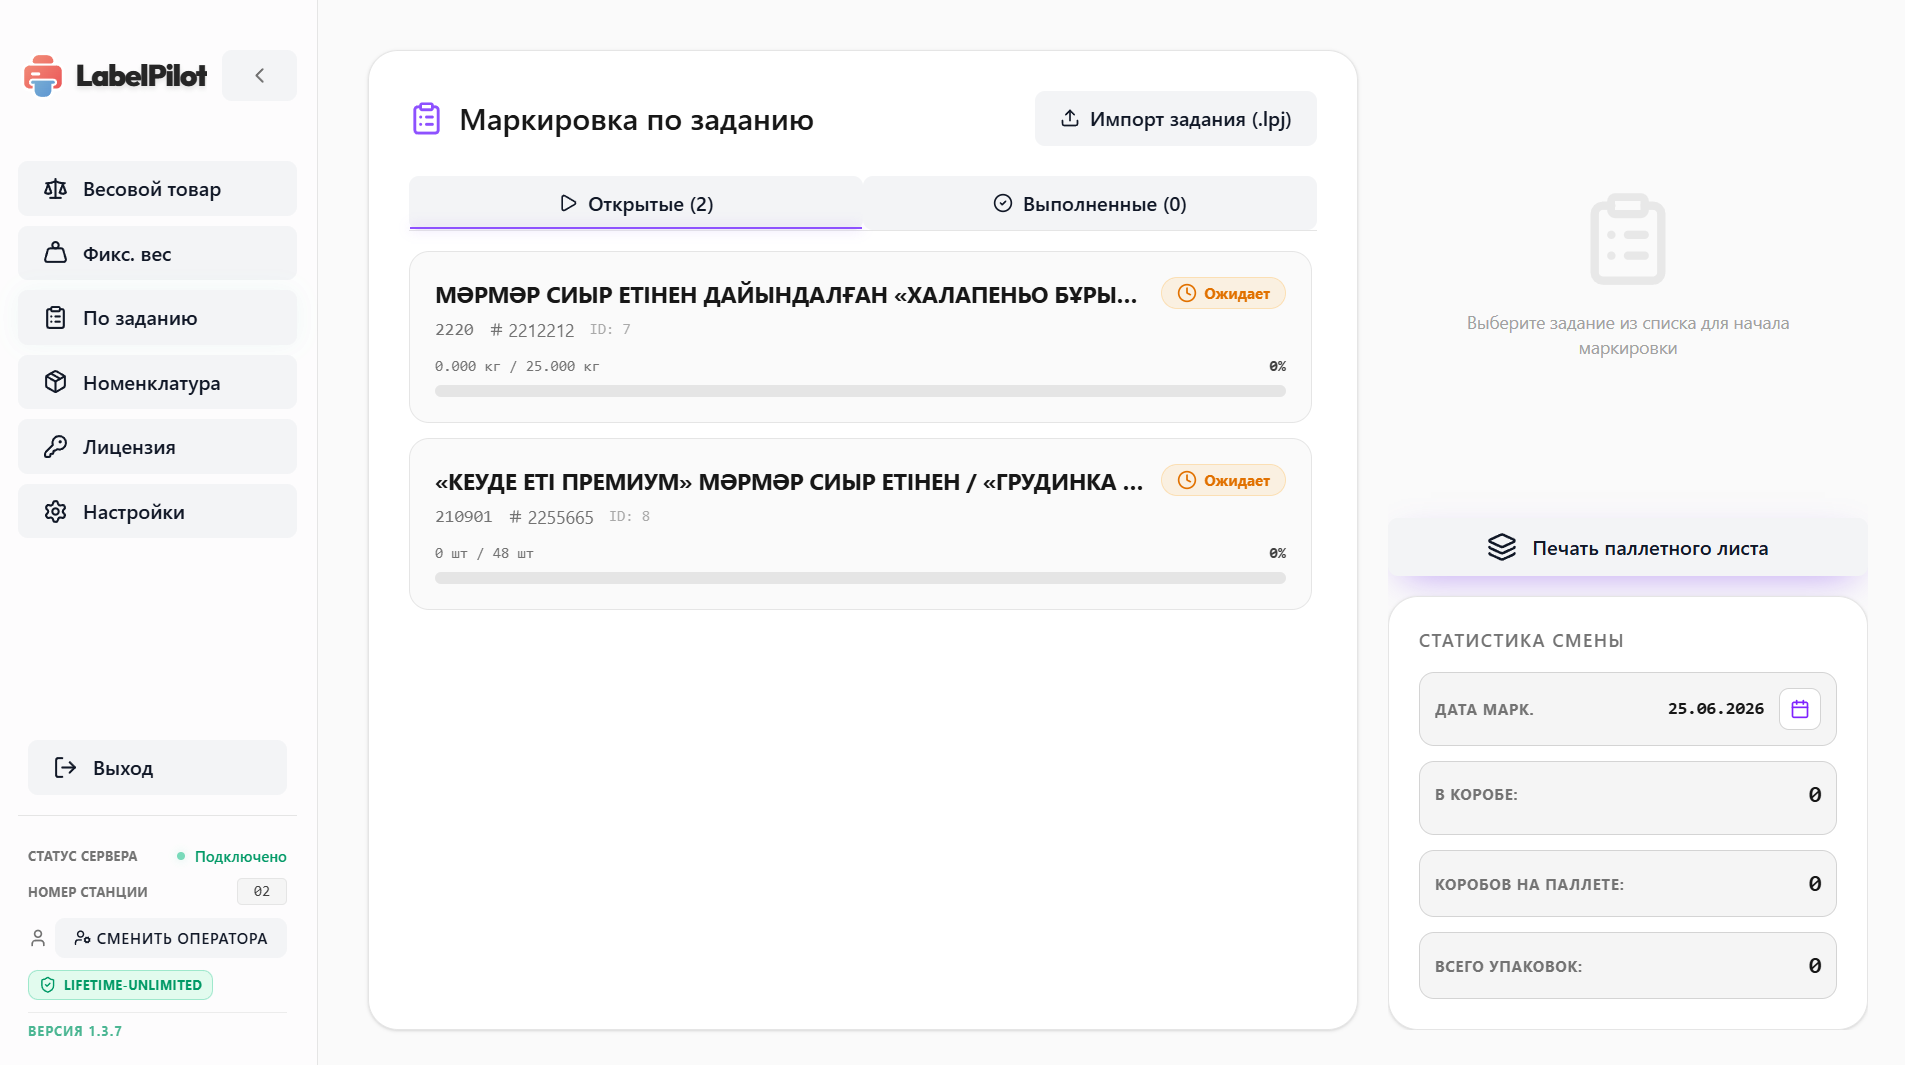The image size is (1905, 1065).
Task: Click the bag icon beside Фикс. вес
Action: point(55,253)
